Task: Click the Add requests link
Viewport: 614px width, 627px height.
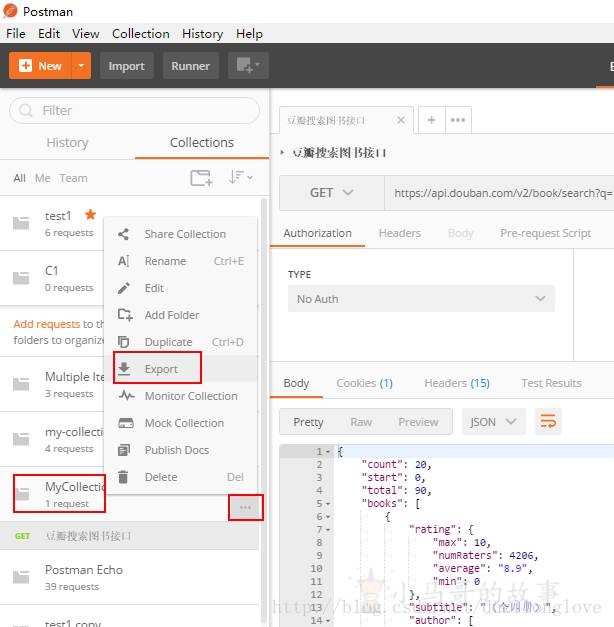Action: [x=46, y=324]
